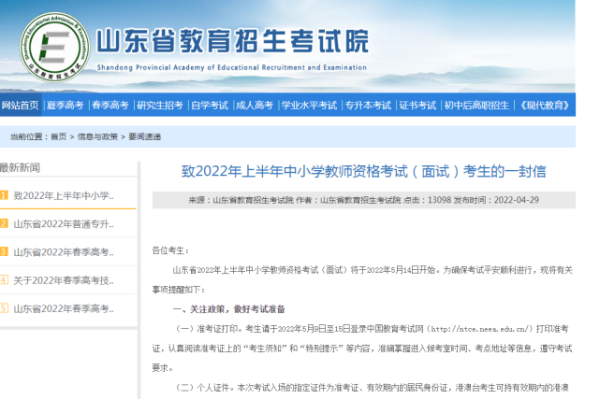Open the 证书考试 navigation item
This screenshot has width=600, height=399.
(x=417, y=105)
